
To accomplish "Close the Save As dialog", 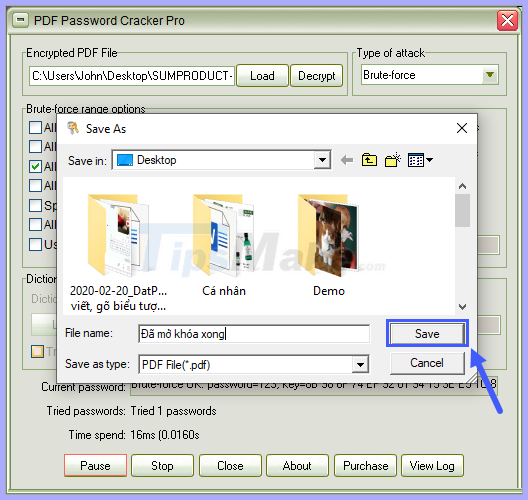I will click(462, 128).
